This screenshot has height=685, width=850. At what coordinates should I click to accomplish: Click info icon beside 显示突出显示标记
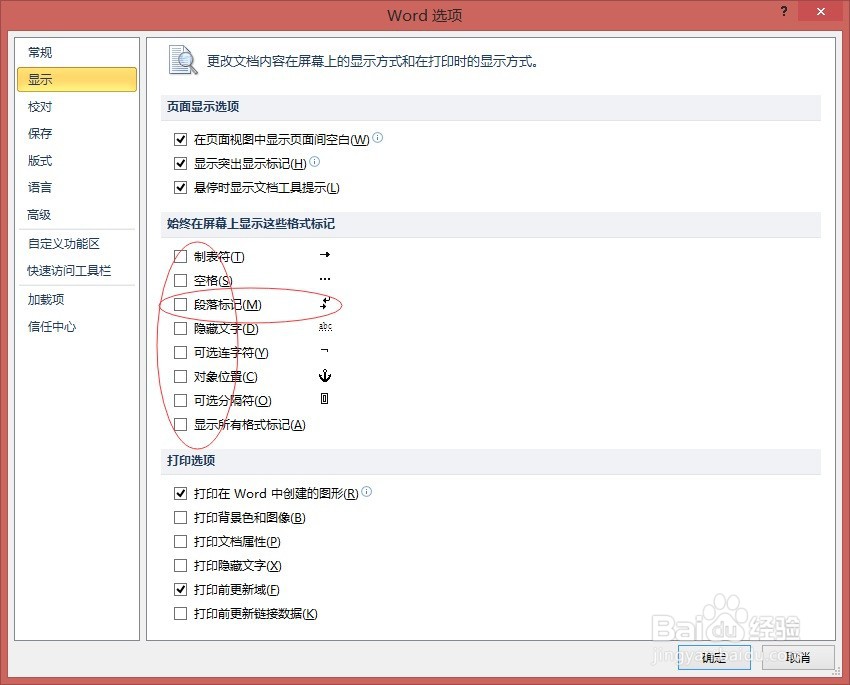[x=314, y=161]
